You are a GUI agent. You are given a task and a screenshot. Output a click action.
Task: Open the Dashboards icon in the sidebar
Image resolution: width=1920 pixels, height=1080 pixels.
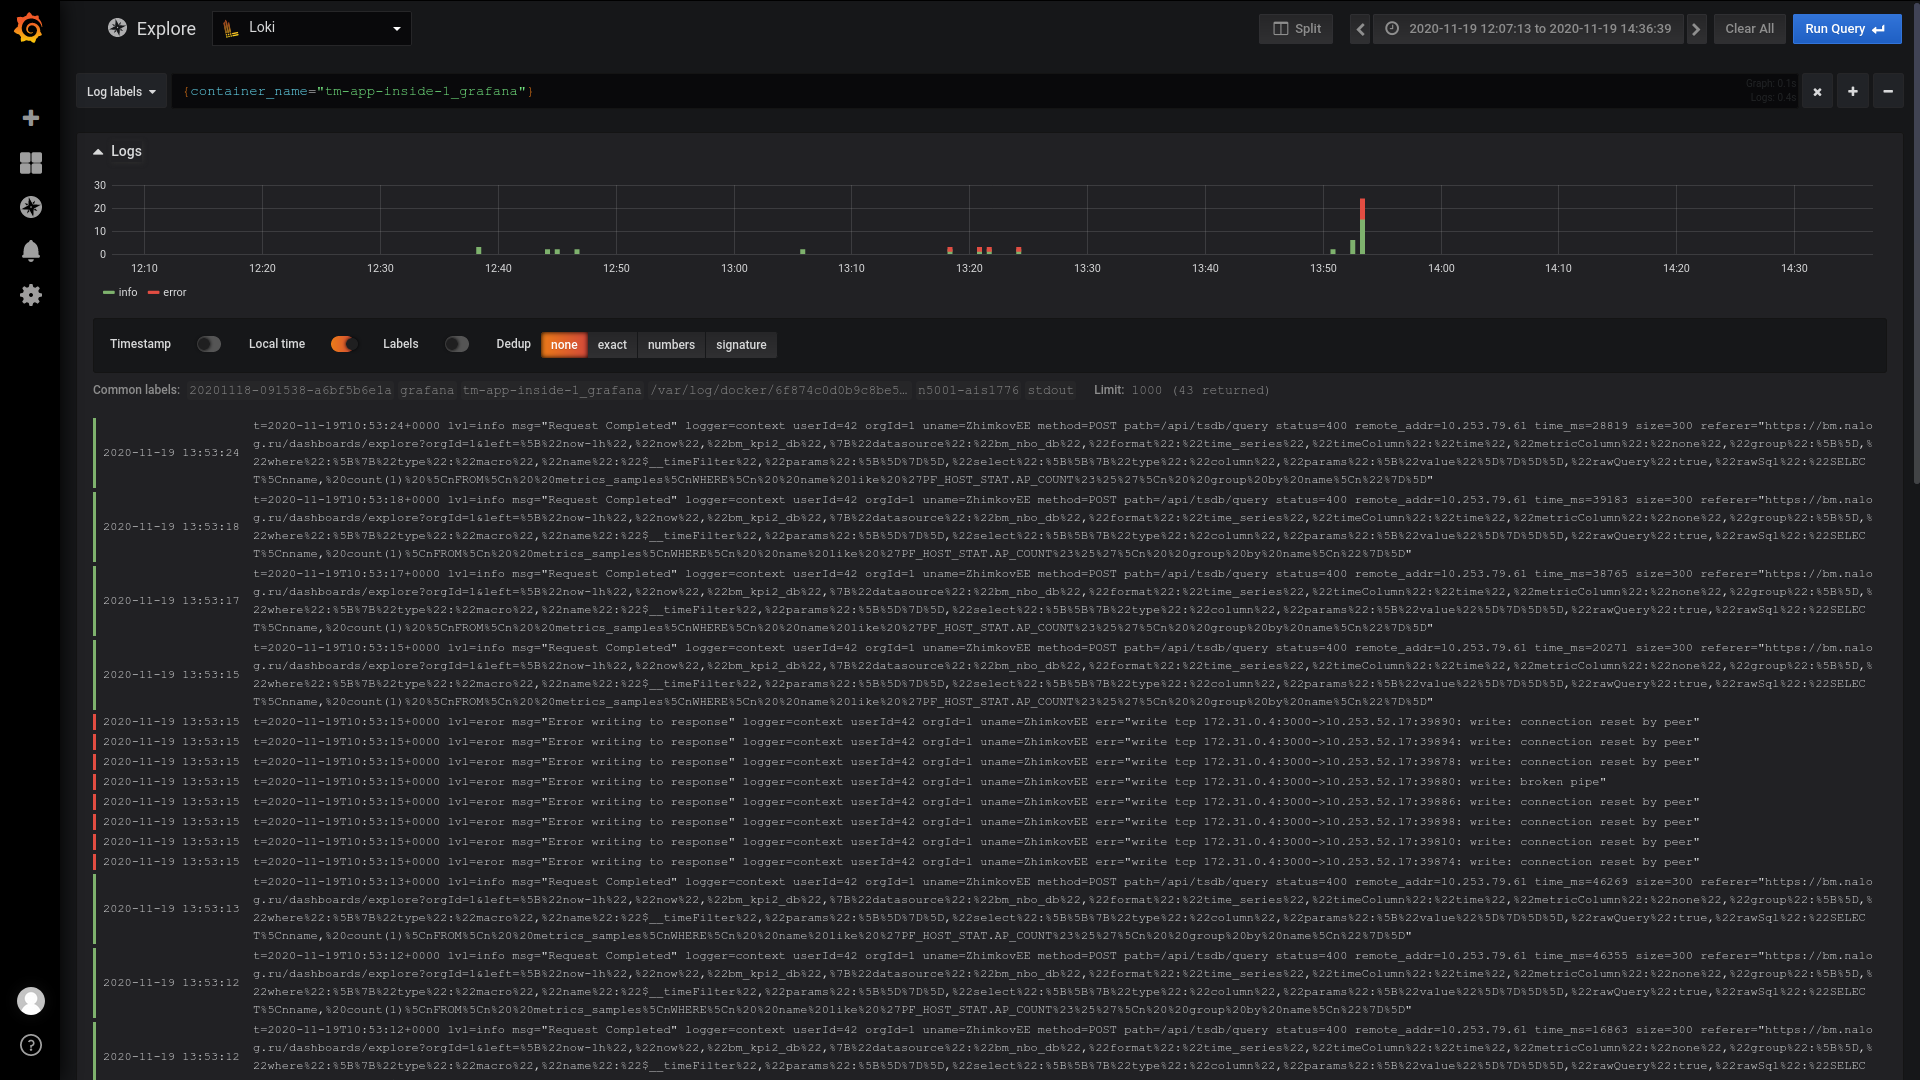tap(31, 163)
